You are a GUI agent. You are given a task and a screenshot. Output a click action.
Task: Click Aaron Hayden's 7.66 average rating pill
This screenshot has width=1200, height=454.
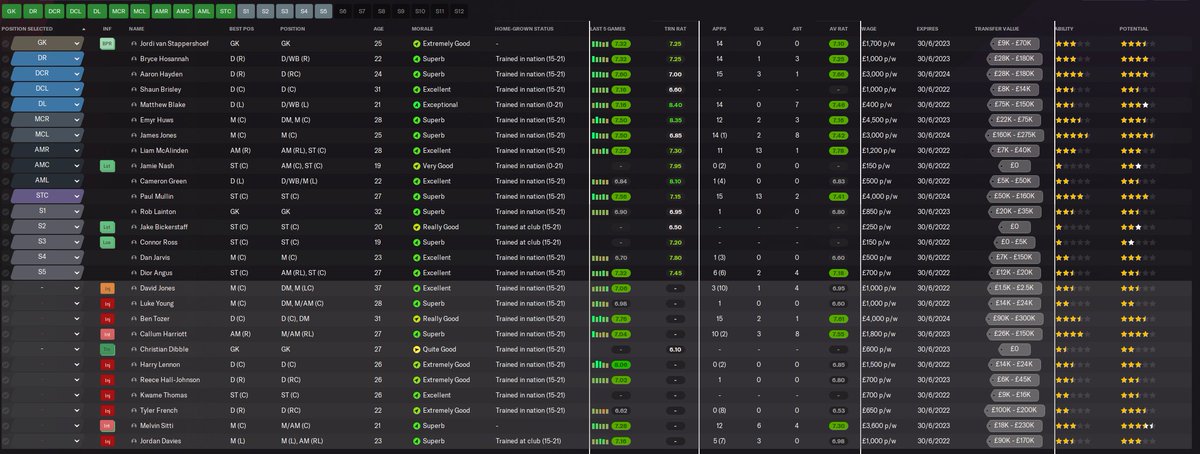pyautogui.click(x=839, y=75)
